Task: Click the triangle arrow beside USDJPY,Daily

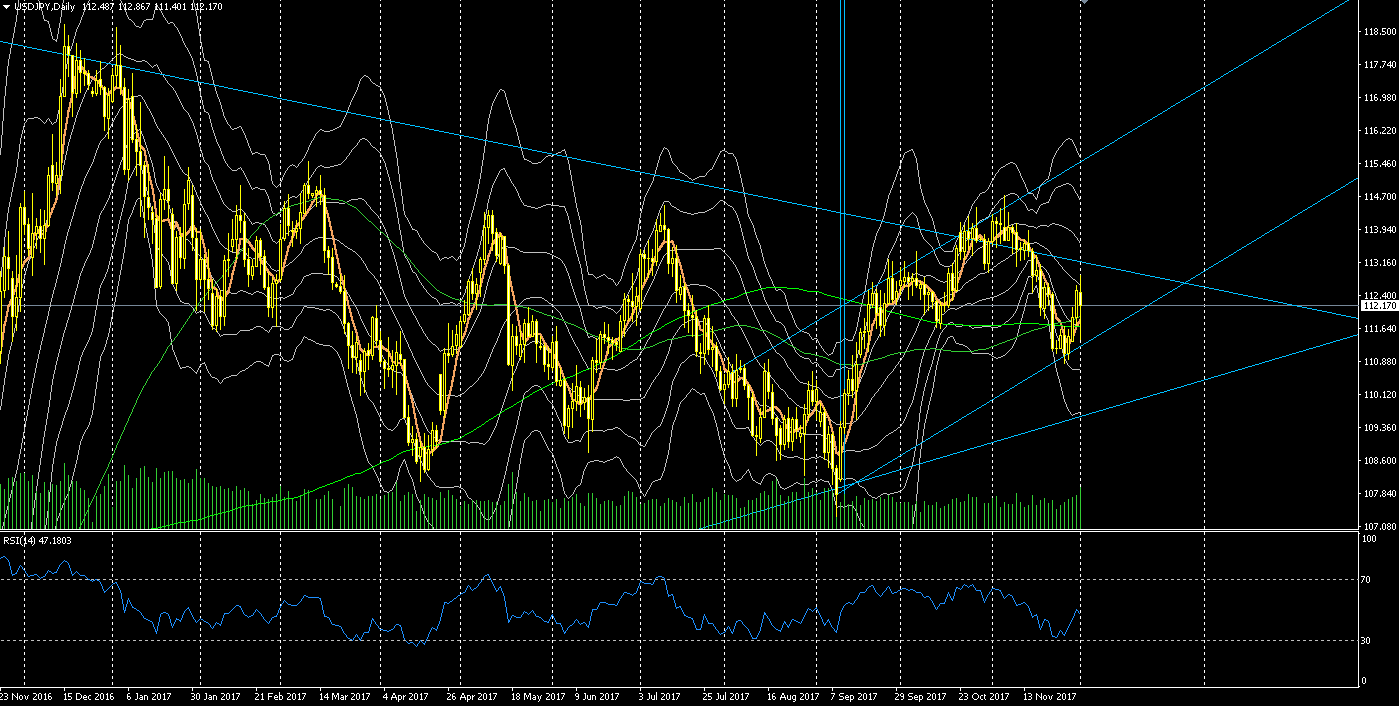Action: 6,7
